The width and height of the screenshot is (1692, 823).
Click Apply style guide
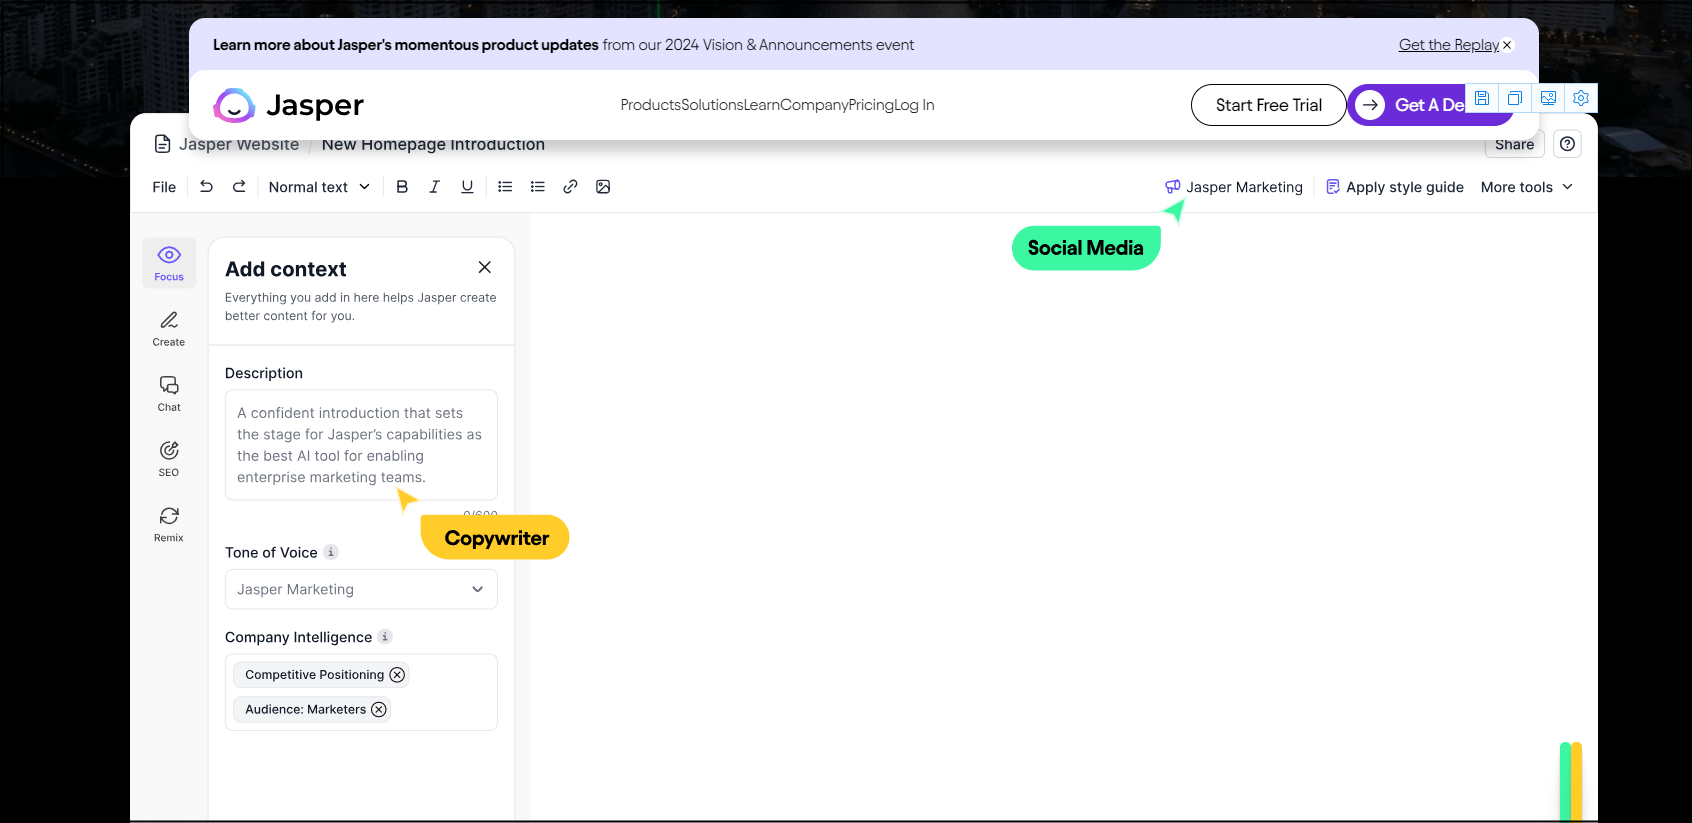point(1395,187)
